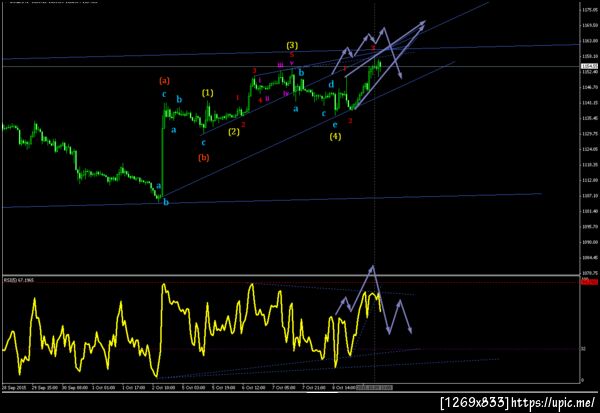Click the 7 Oct 21:00 time label

click(x=315, y=388)
